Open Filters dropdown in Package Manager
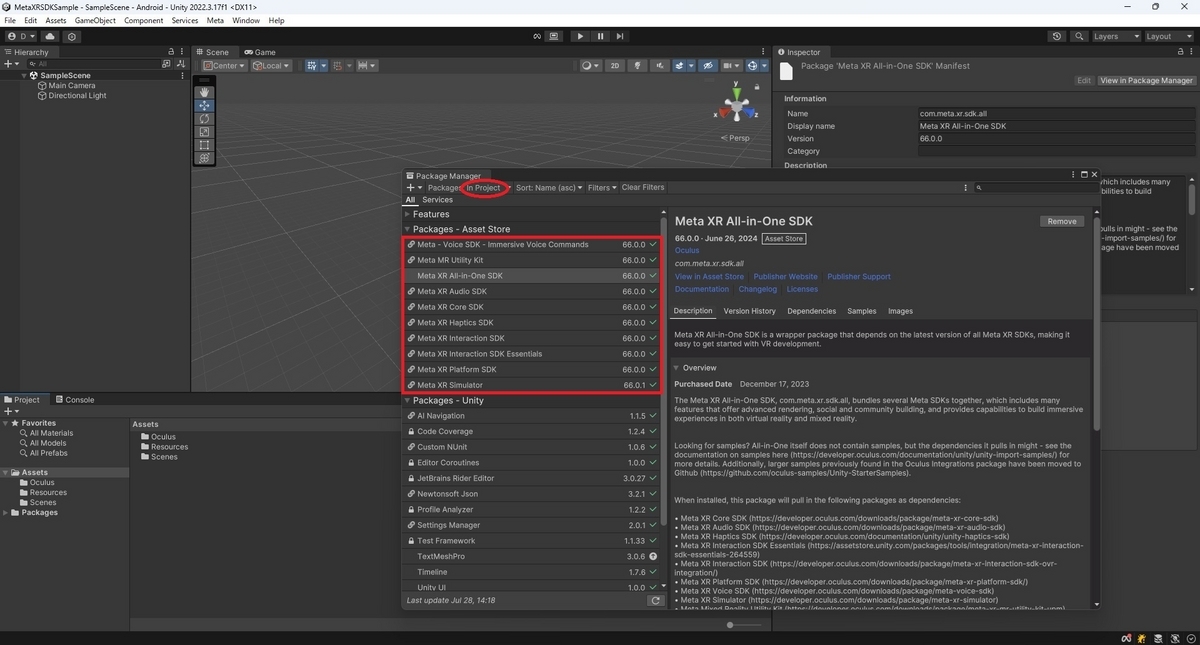The width and height of the screenshot is (1200, 645). 602,188
